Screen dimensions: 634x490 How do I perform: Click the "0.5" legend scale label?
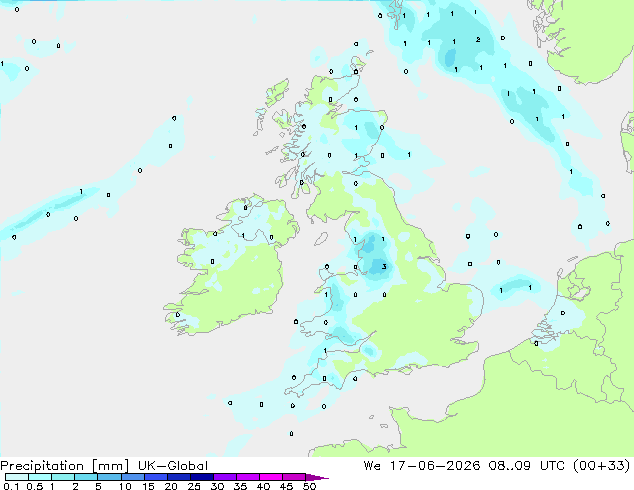click(x=35, y=486)
